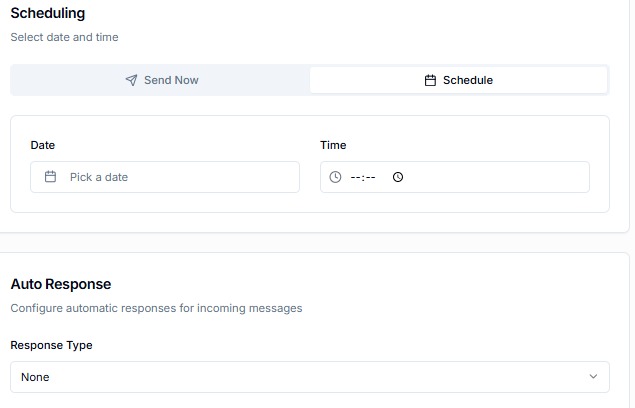This screenshot has height=408, width=635.
Task: Open the time picker with the clock button
Action: 398,177
